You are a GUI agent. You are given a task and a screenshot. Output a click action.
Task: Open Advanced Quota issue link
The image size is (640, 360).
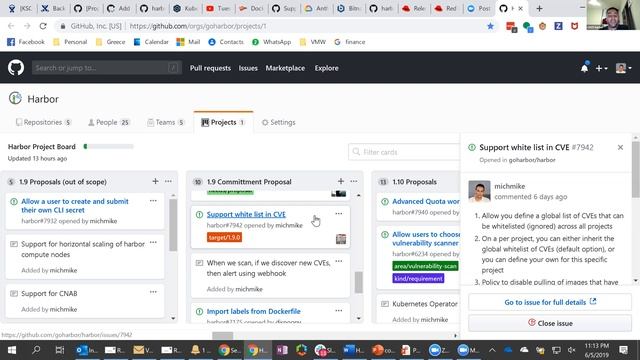(426, 201)
